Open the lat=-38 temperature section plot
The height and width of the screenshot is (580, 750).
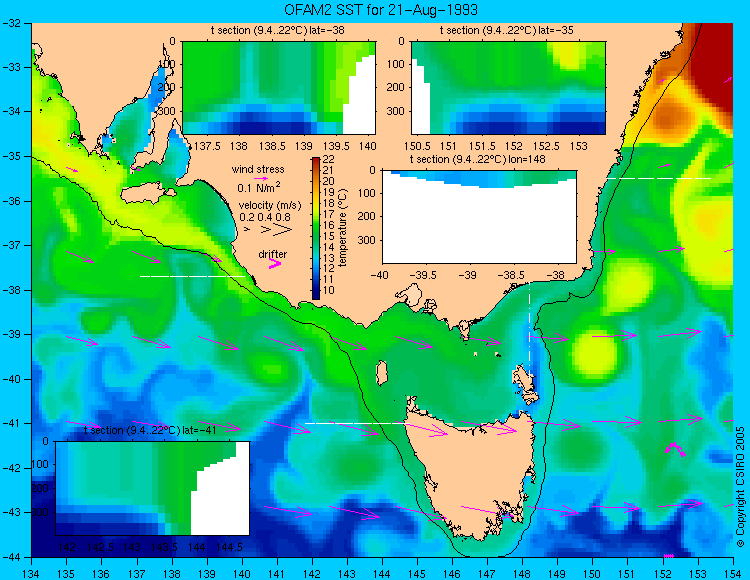[x=279, y=88]
